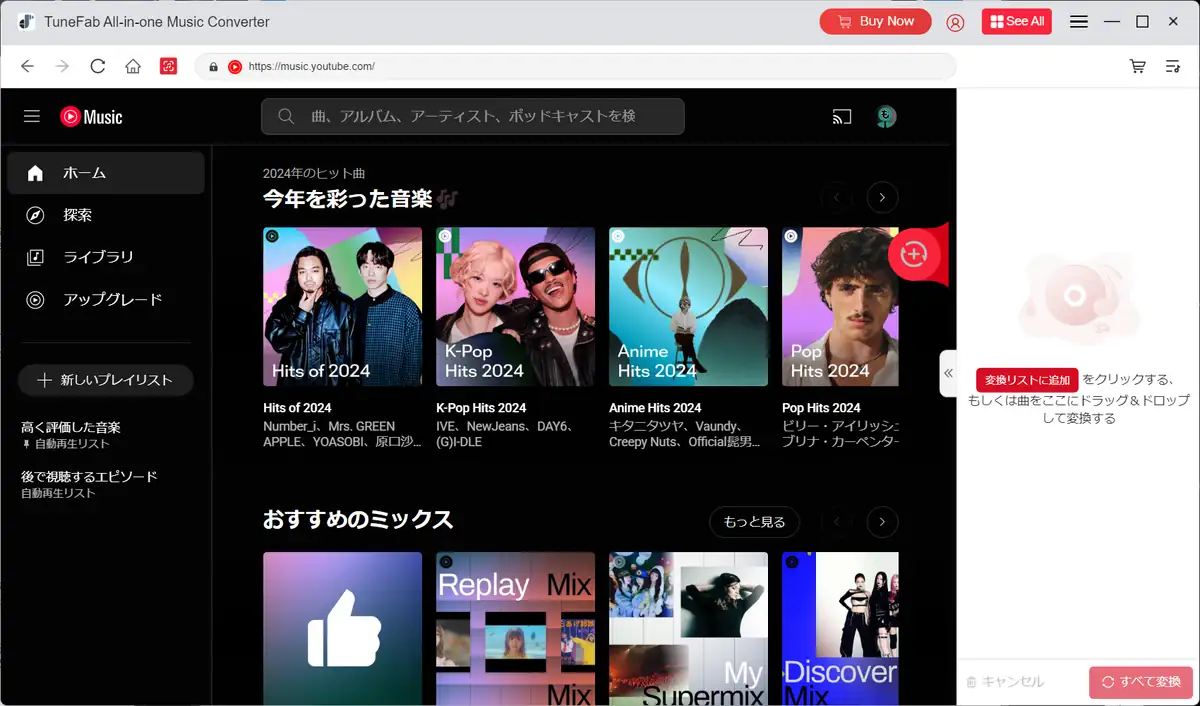This screenshot has width=1200, height=706.
Task: Click the search magnifier icon
Action: [286, 116]
